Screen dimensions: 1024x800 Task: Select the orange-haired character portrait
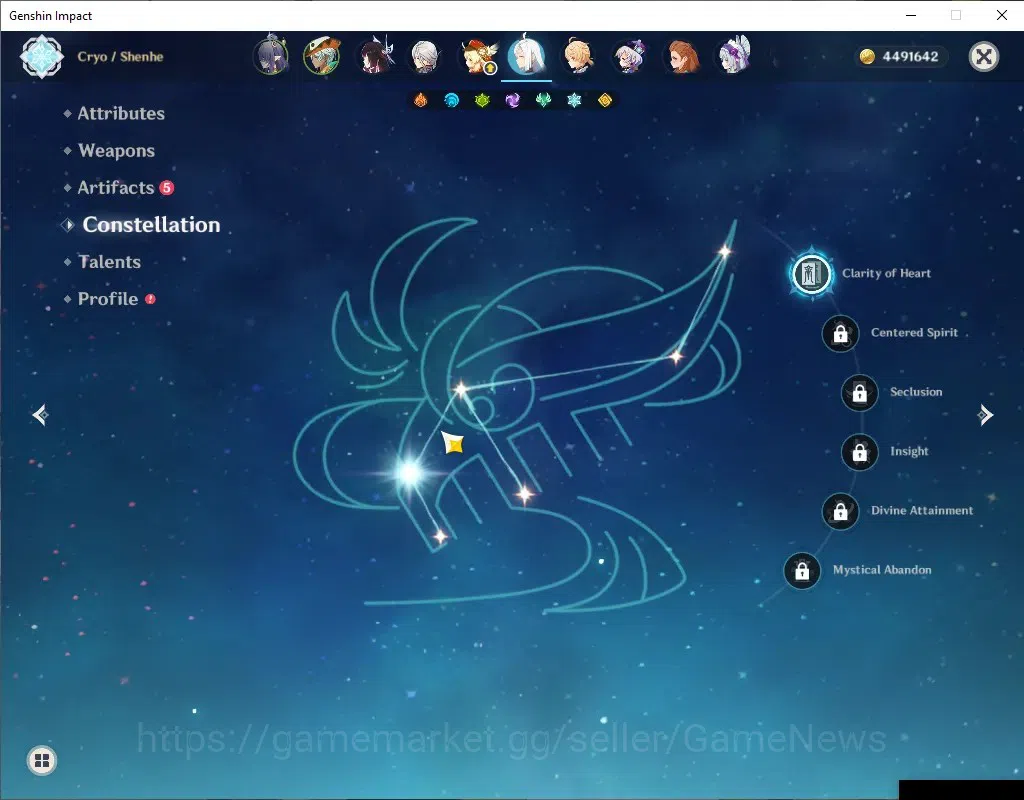682,56
